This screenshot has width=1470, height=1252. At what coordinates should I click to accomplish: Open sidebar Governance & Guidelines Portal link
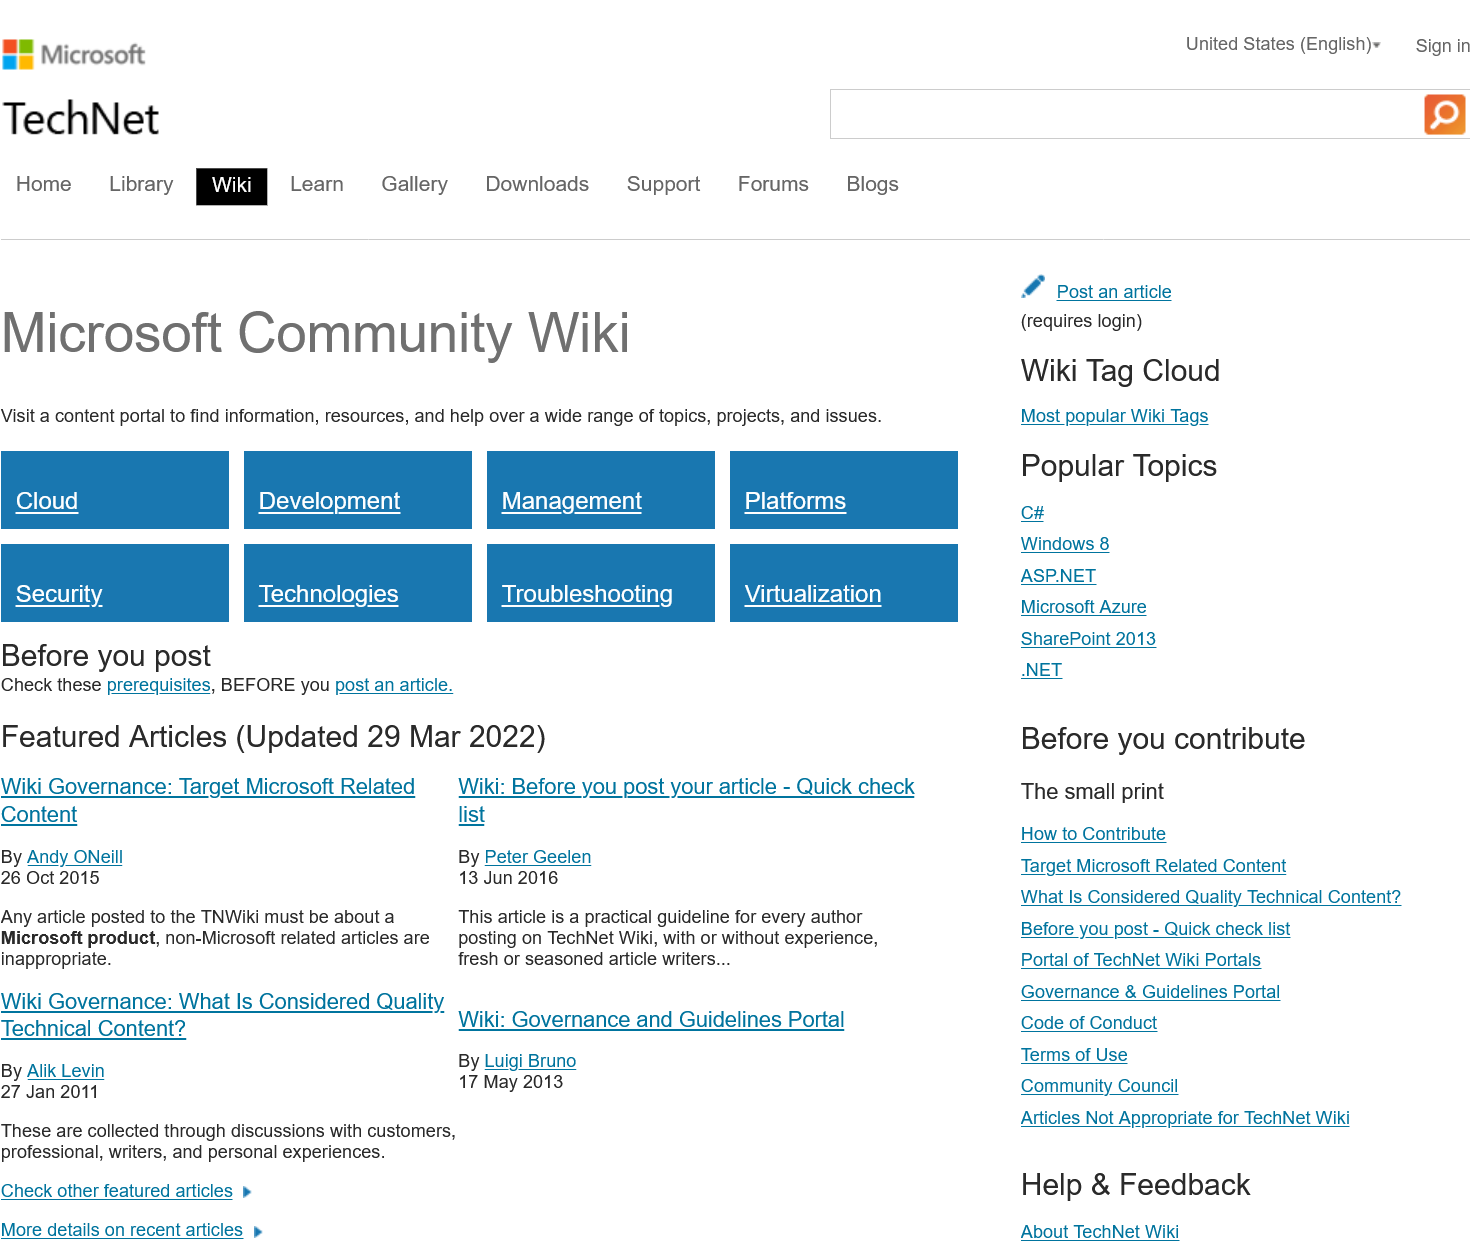pos(1150,992)
